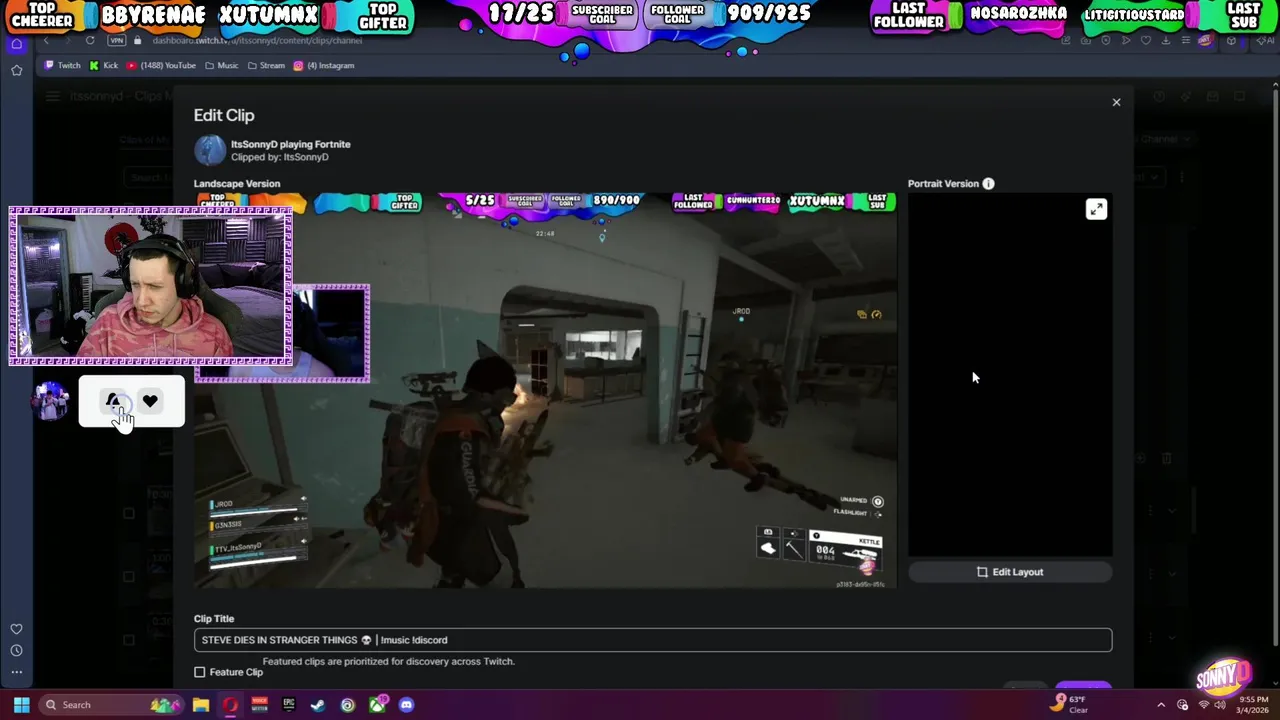Open the weather widget showing 63°F Clear
This screenshot has height=720, width=1280.
(1069, 704)
